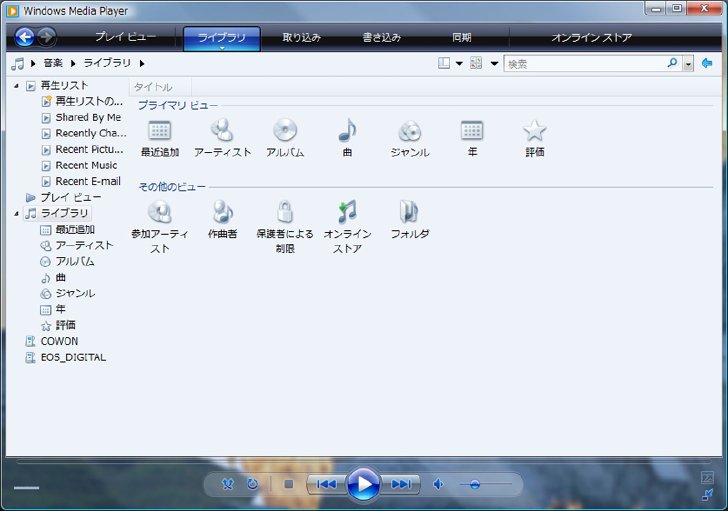The height and width of the screenshot is (511, 728).
Task: Select 評価 in sidebar tree
Action: point(65,325)
